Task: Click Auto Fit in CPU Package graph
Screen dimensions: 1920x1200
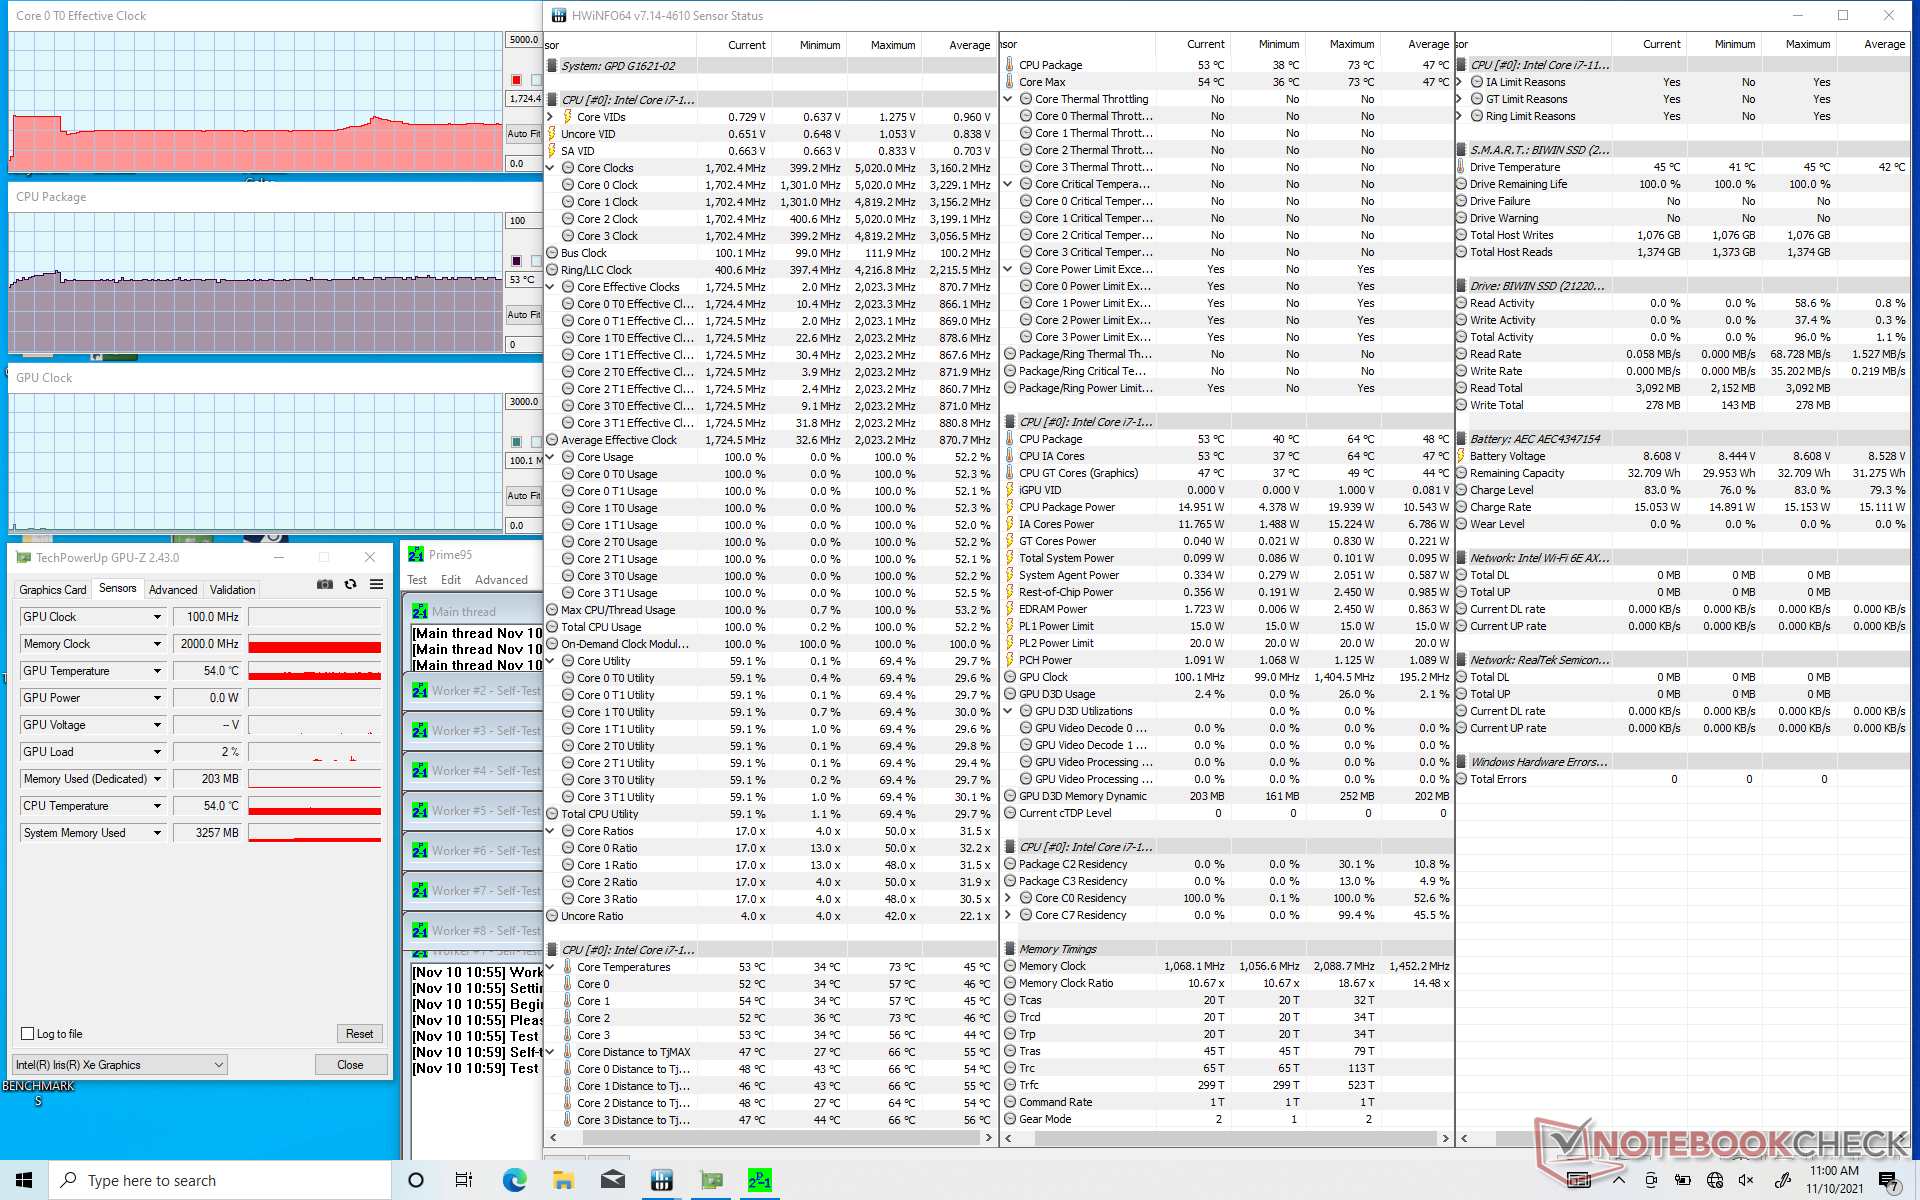Action: [523, 314]
